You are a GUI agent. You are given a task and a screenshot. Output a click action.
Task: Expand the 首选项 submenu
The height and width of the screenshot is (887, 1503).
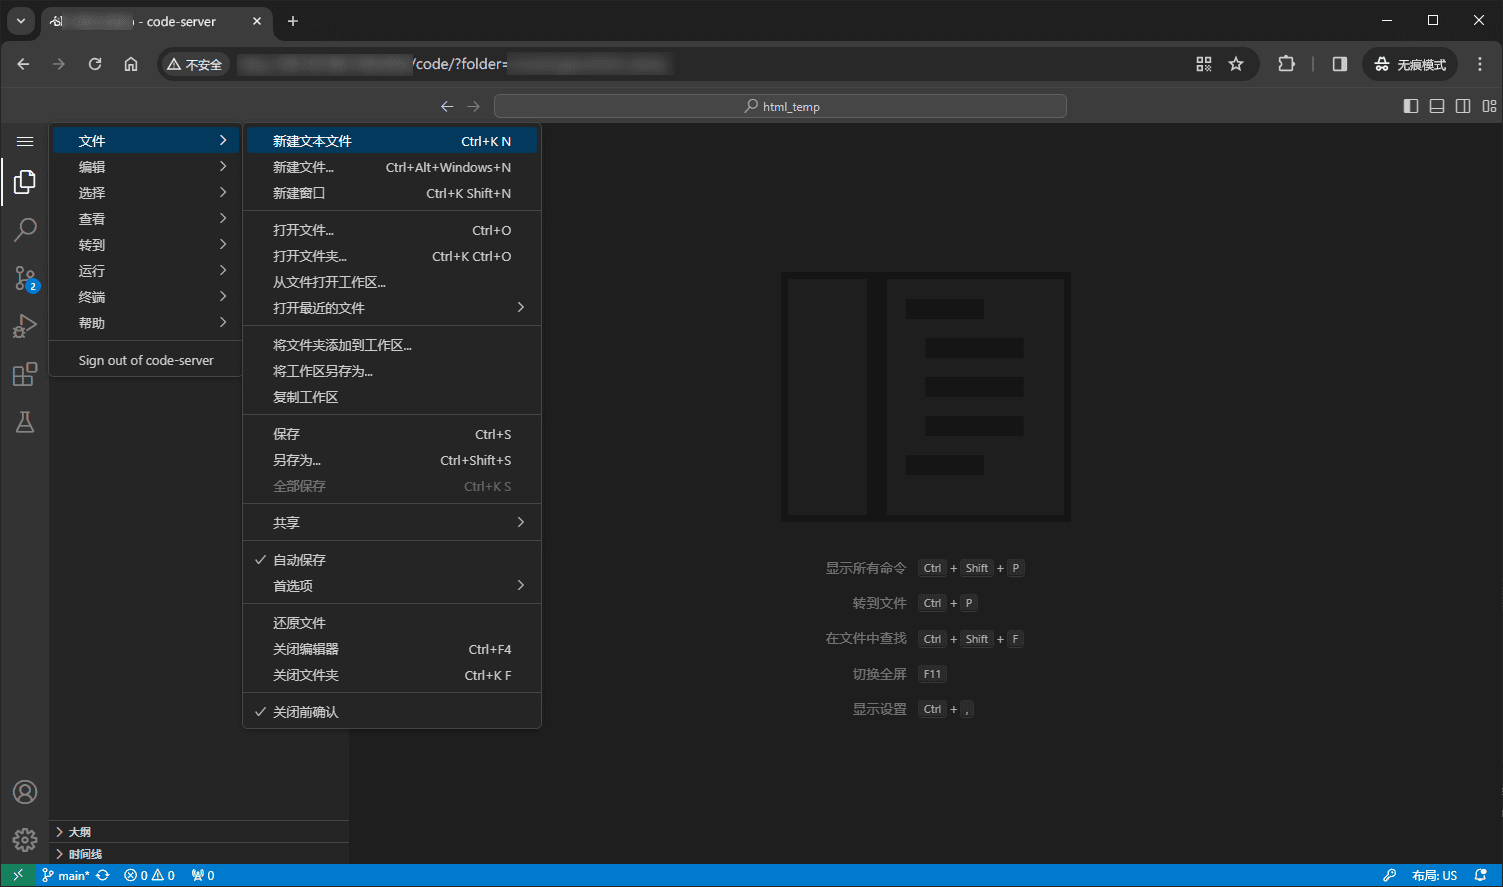pyautogui.click(x=392, y=586)
